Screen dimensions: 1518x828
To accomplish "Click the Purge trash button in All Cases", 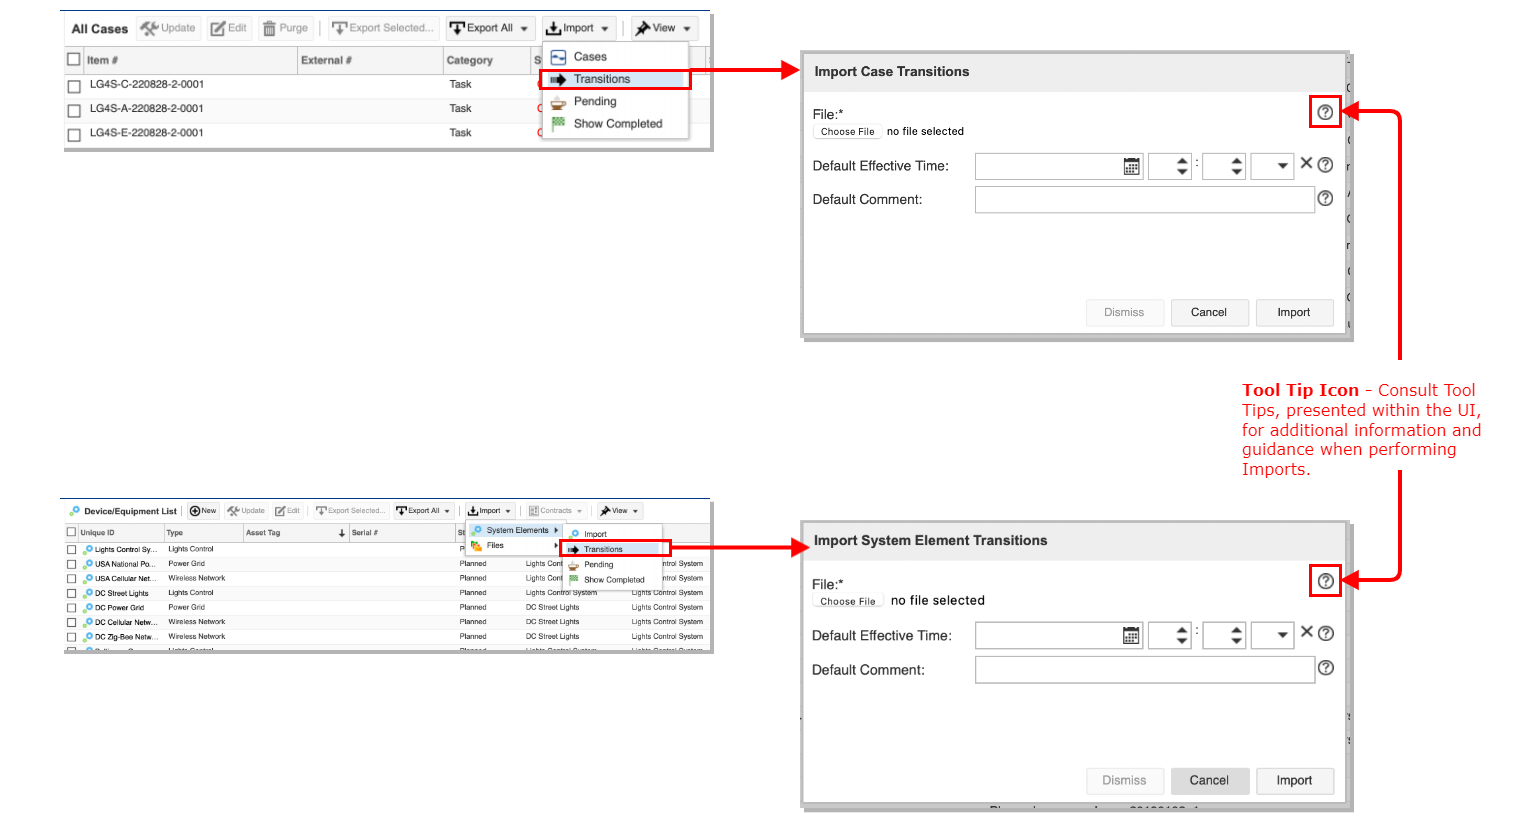I will (286, 28).
